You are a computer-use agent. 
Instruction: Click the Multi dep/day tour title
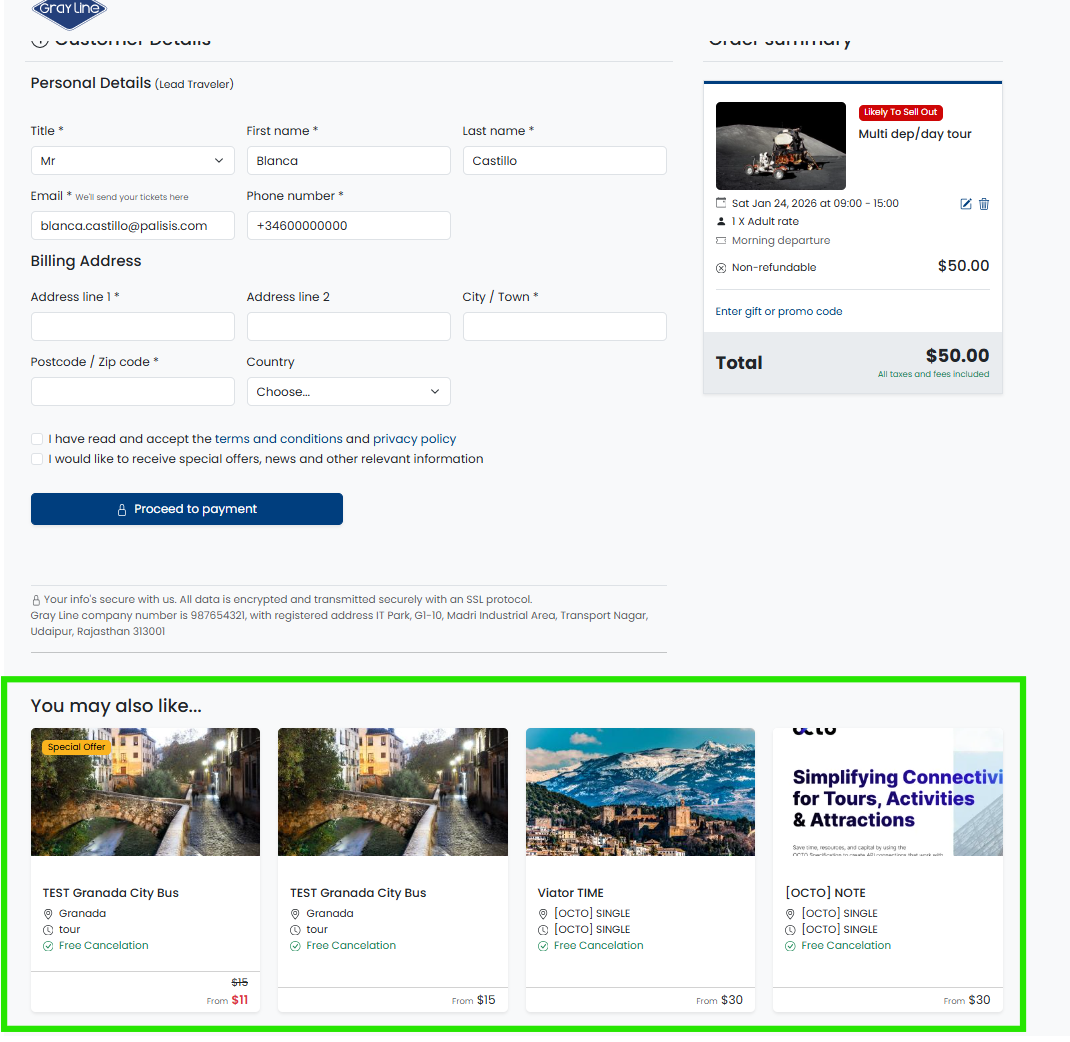(x=914, y=134)
